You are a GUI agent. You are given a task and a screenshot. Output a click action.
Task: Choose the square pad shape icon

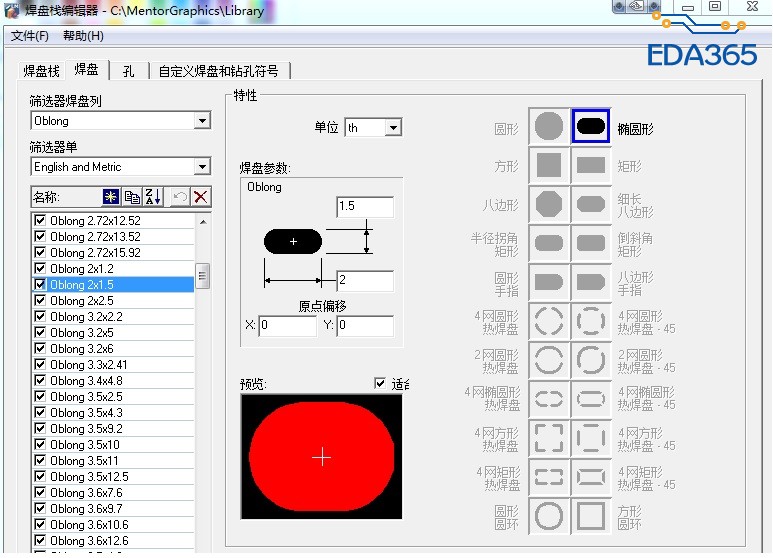point(549,165)
